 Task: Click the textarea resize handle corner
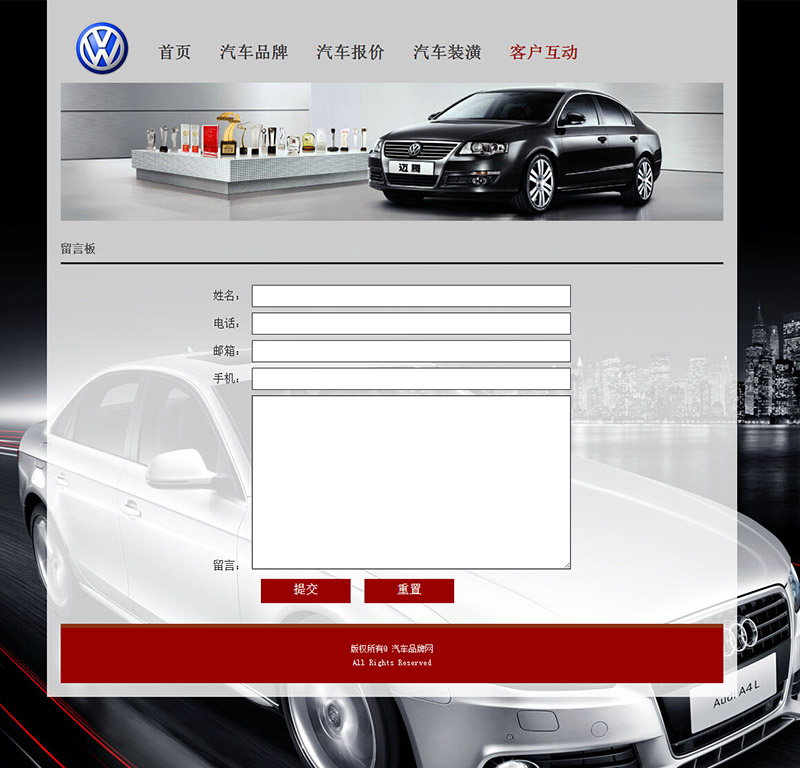[x=566, y=565]
